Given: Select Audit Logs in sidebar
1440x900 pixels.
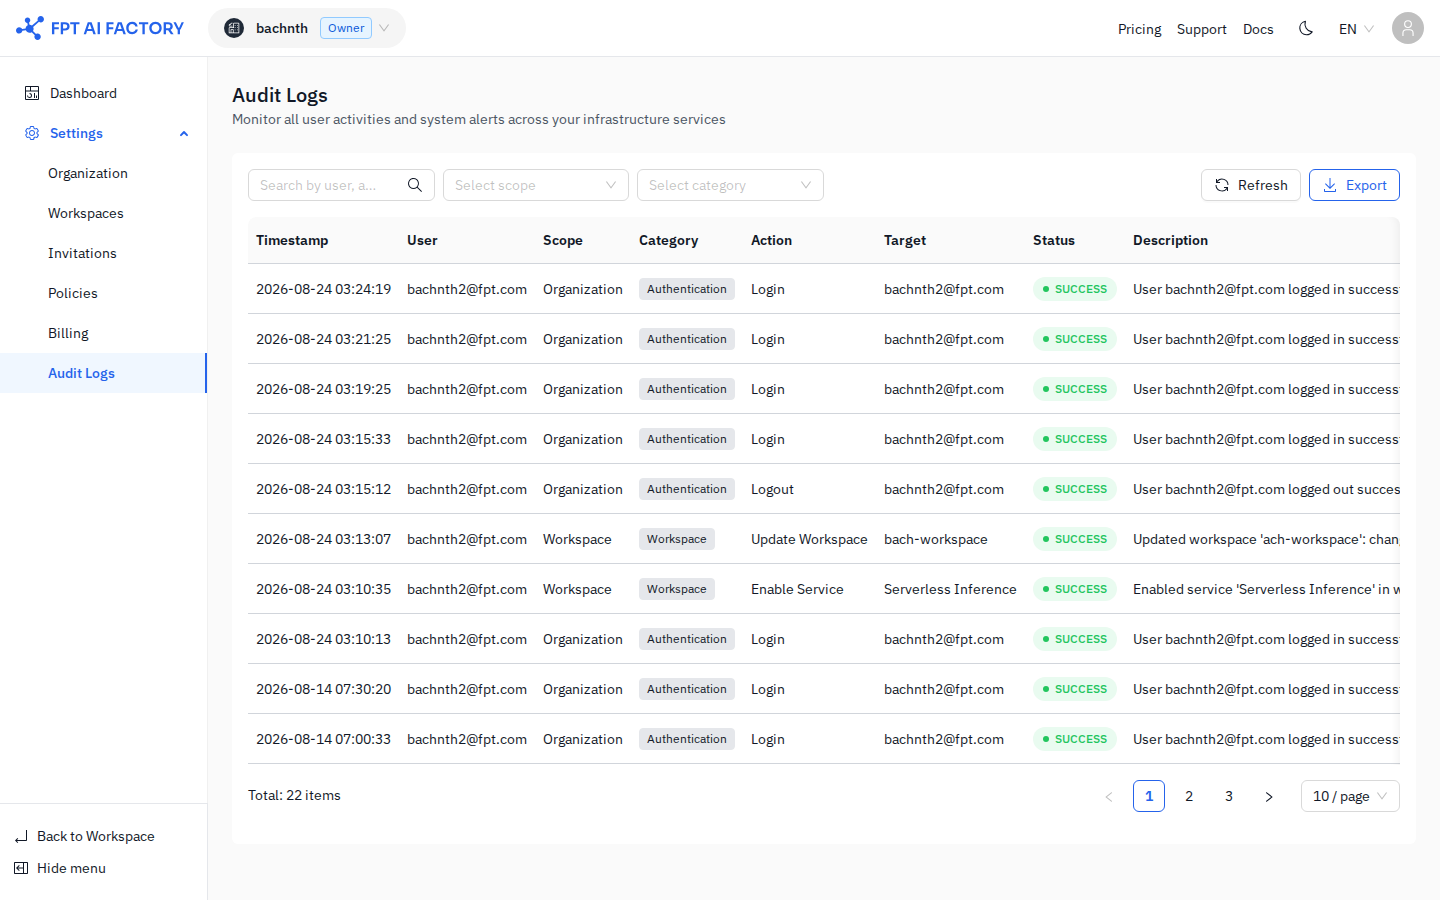Looking at the screenshot, I should tap(104, 373).
